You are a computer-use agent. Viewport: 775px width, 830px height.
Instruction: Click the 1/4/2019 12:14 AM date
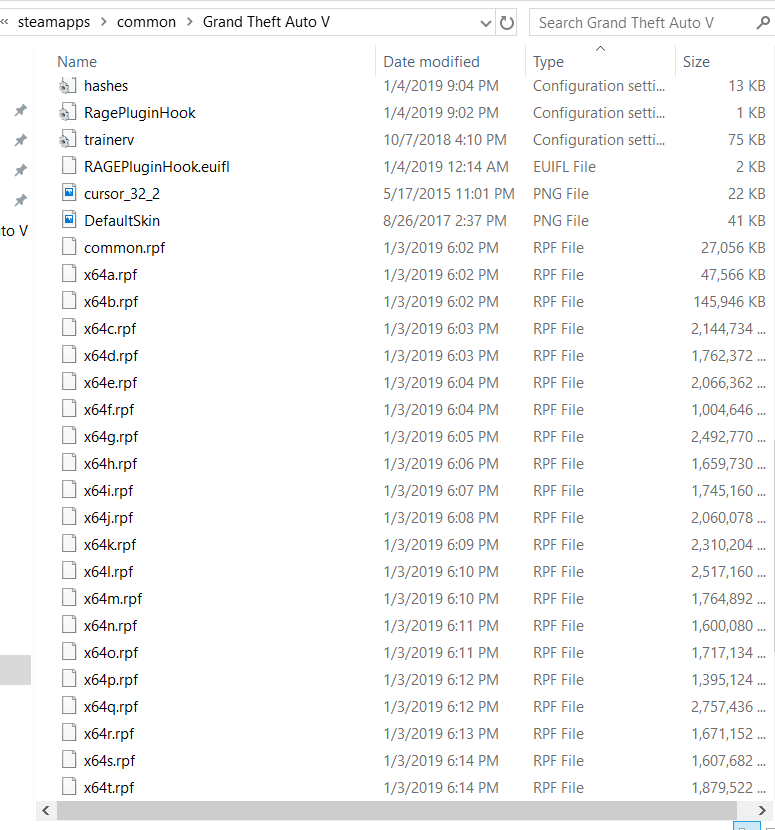click(446, 167)
